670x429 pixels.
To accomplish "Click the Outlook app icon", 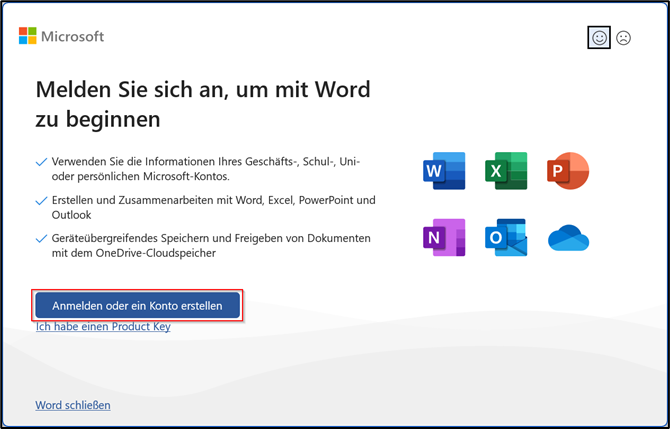I will pos(506,237).
